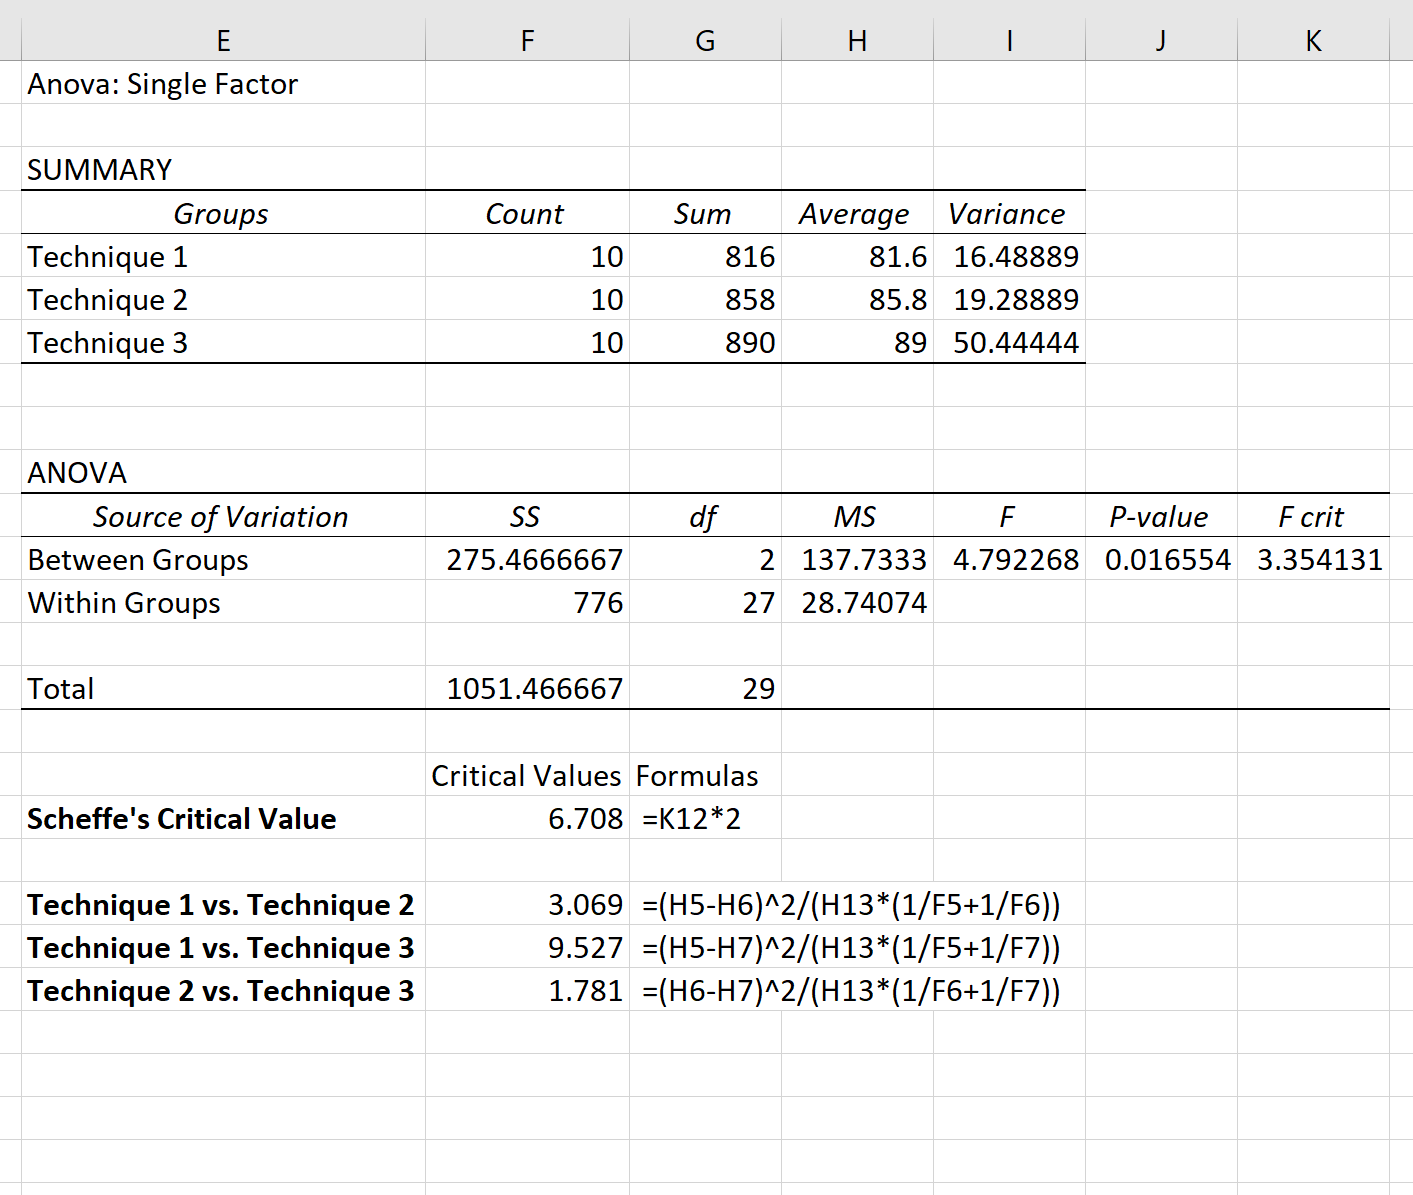Viewport: 1413px width, 1195px height.
Task: Select the sum value 816
Action: pyautogui.click(x=705, y=256)
